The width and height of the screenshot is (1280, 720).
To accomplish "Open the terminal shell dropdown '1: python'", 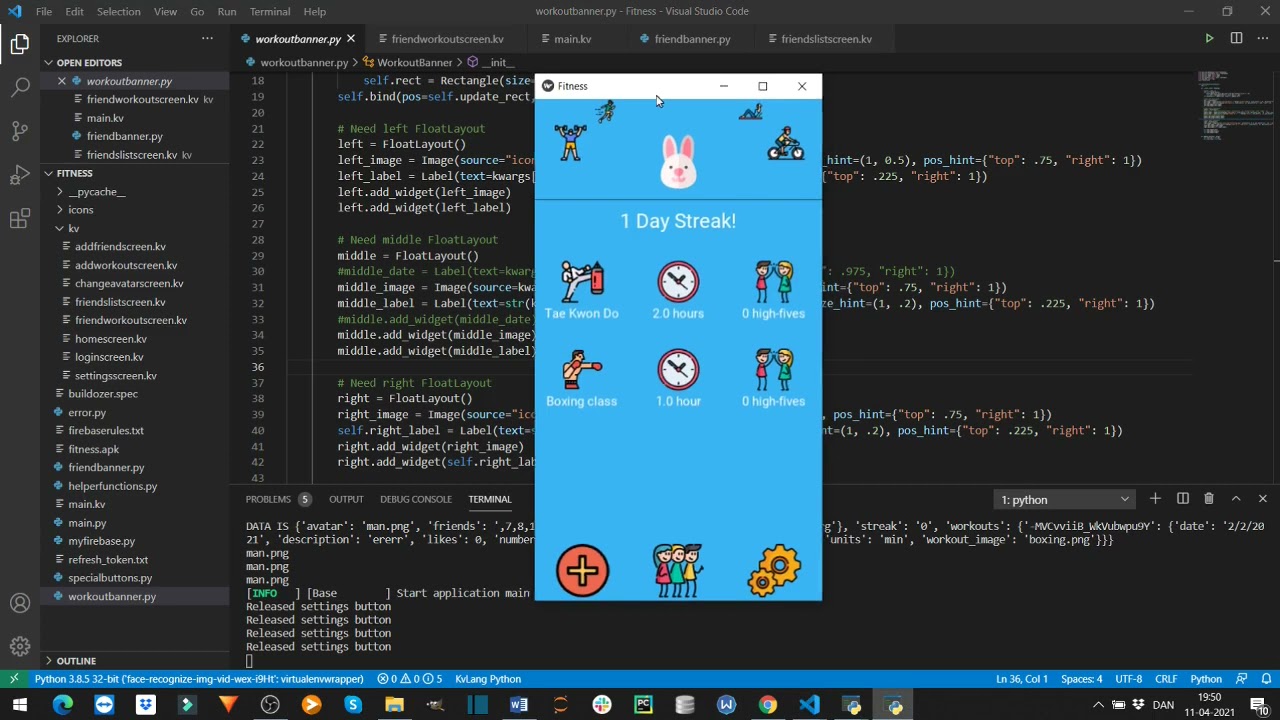I will tap(1064, 500).
